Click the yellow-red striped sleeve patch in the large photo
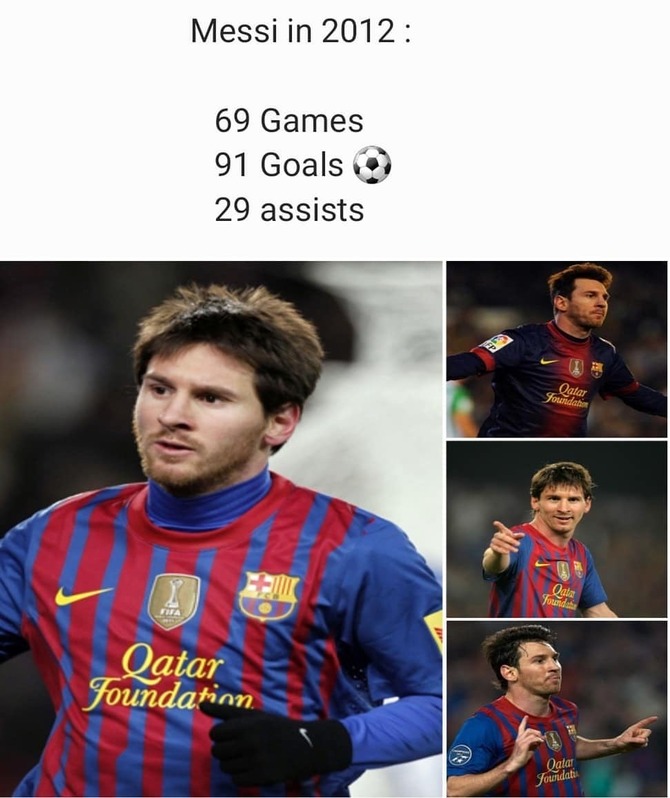The width and height of the screenshot is (670, 798). coord(434,630)
